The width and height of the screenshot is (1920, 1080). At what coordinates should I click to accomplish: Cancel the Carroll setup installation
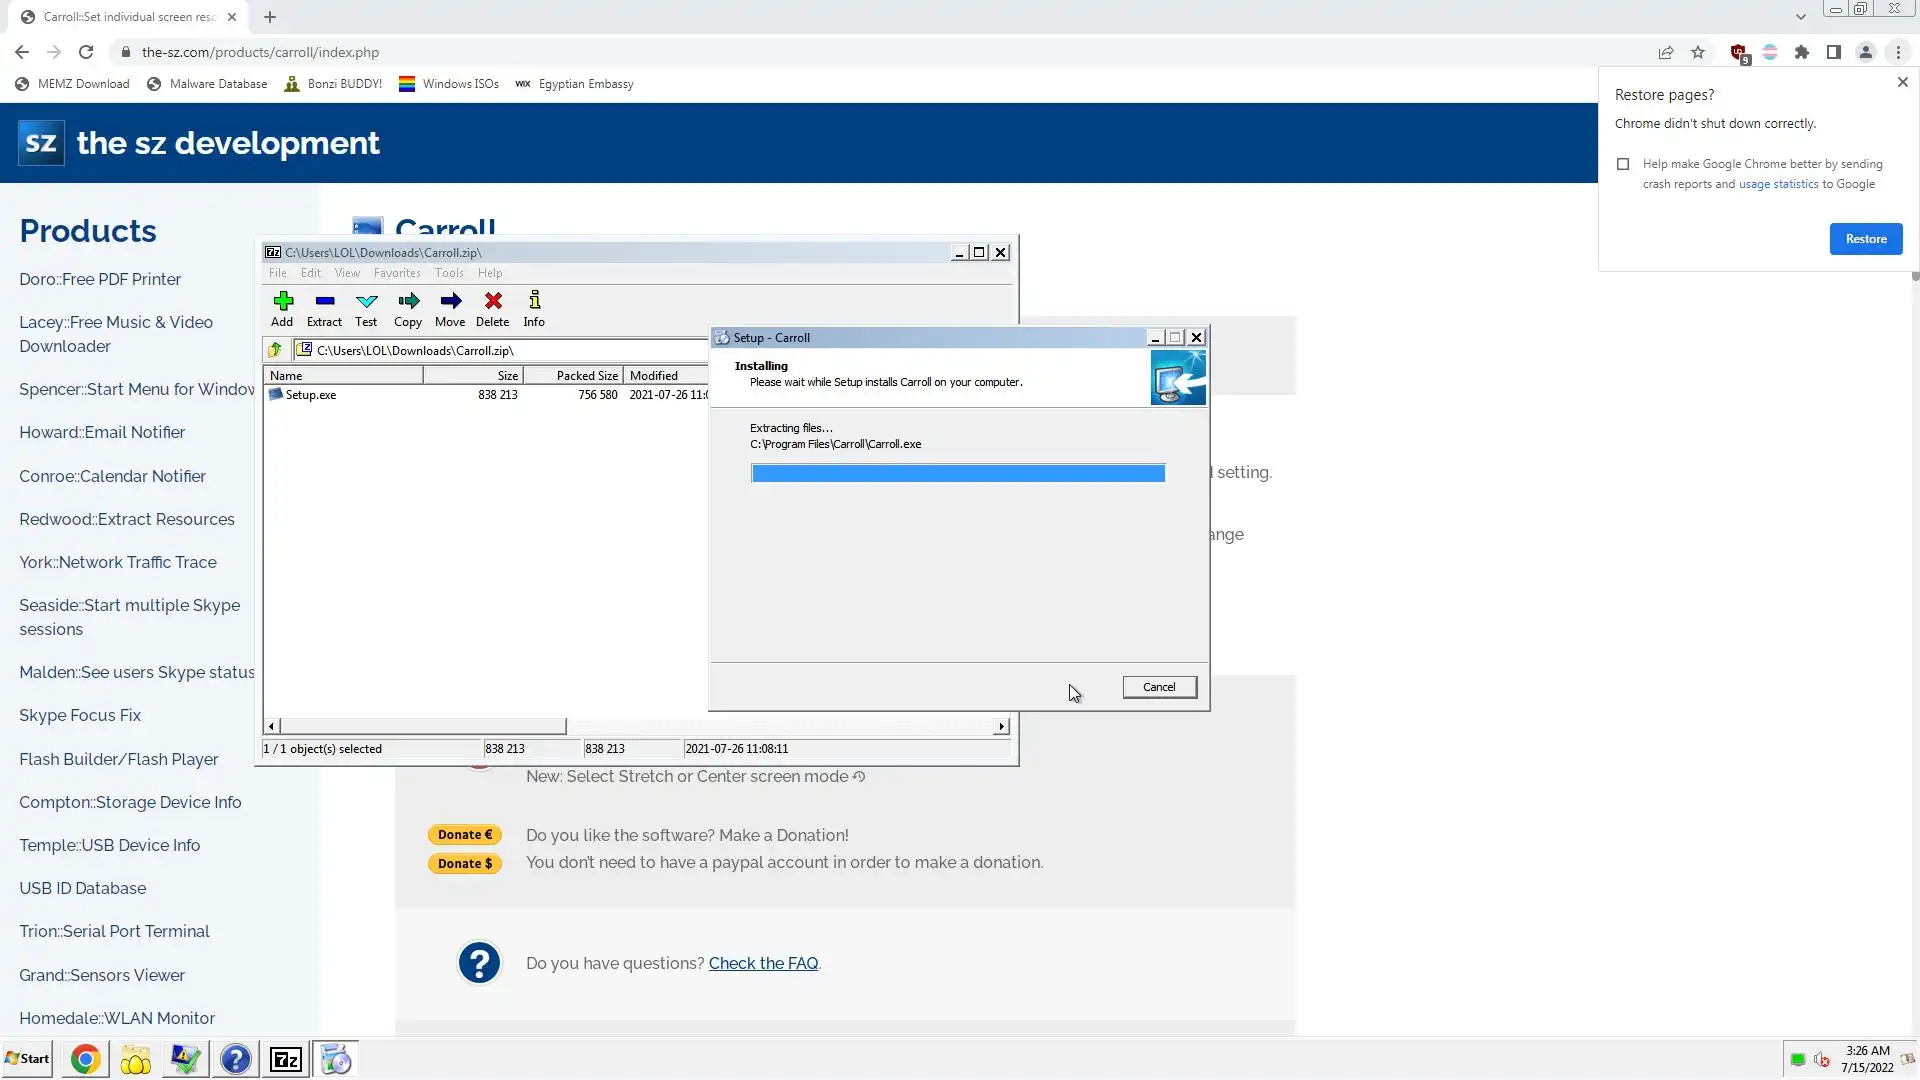[1159, 687]
